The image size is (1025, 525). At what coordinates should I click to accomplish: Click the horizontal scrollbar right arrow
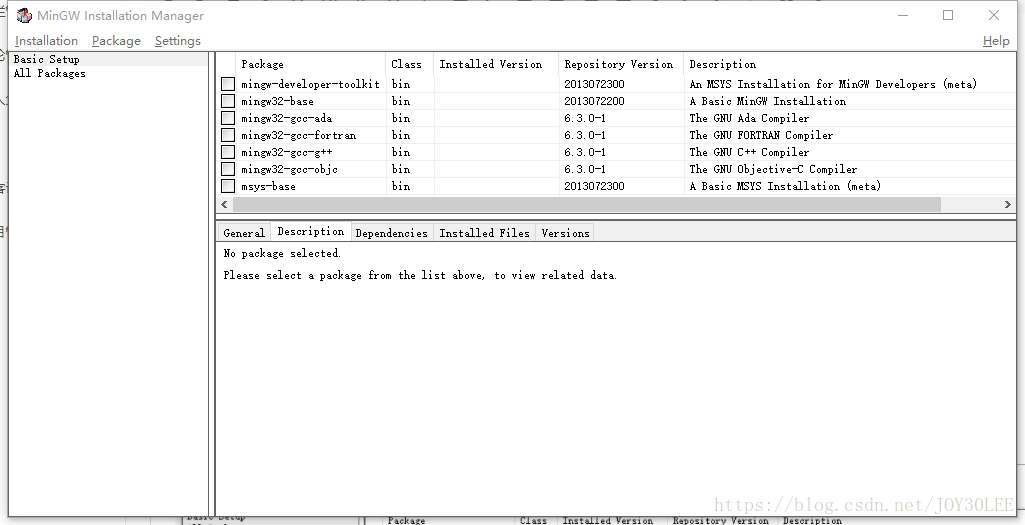(1007, 204)
